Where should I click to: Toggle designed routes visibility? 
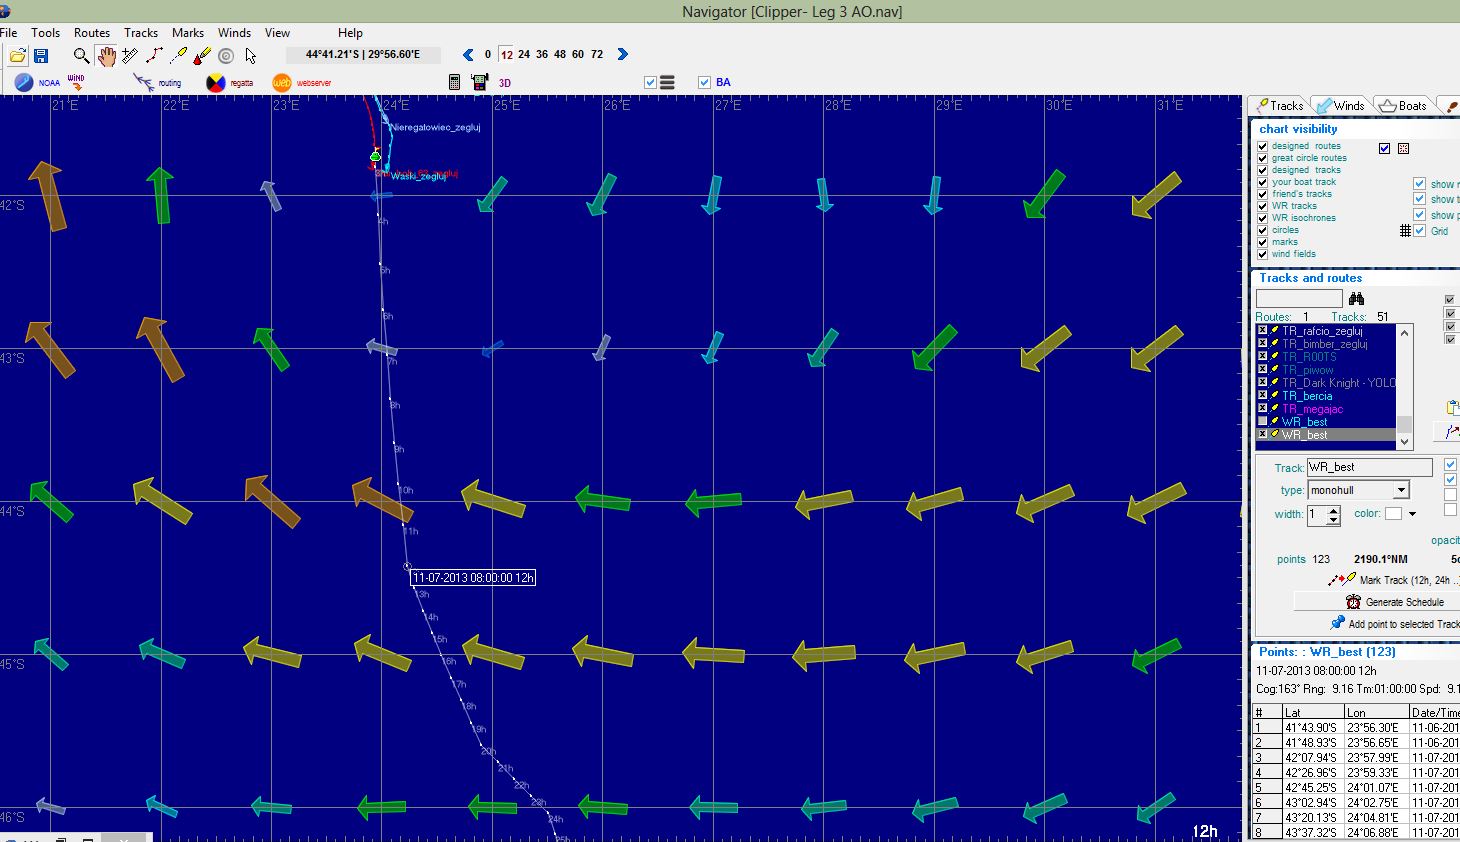1262,146
